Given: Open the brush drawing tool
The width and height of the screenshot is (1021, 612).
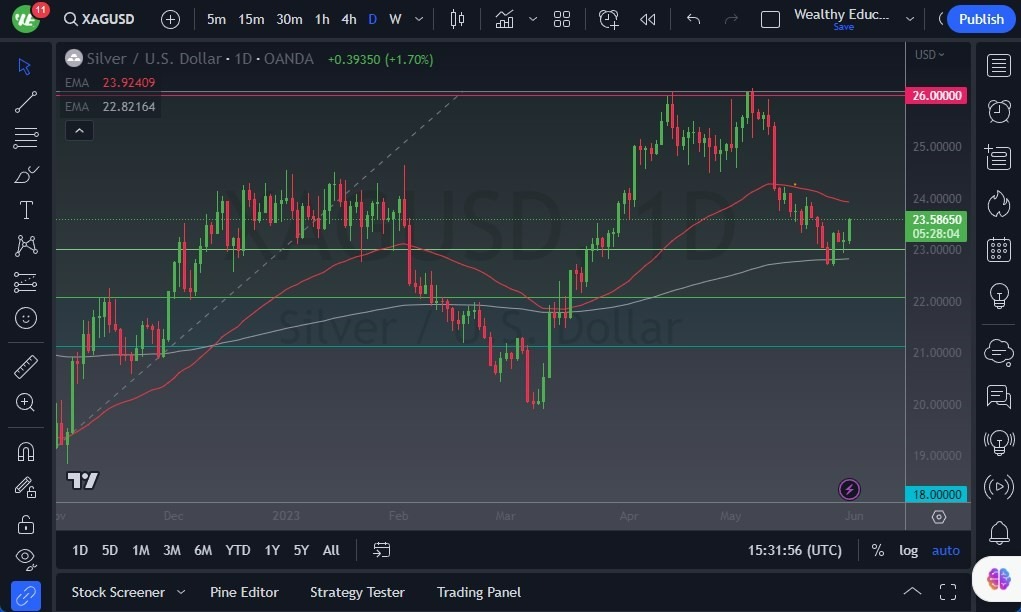Looking at the screenshot, I should 26,174.
